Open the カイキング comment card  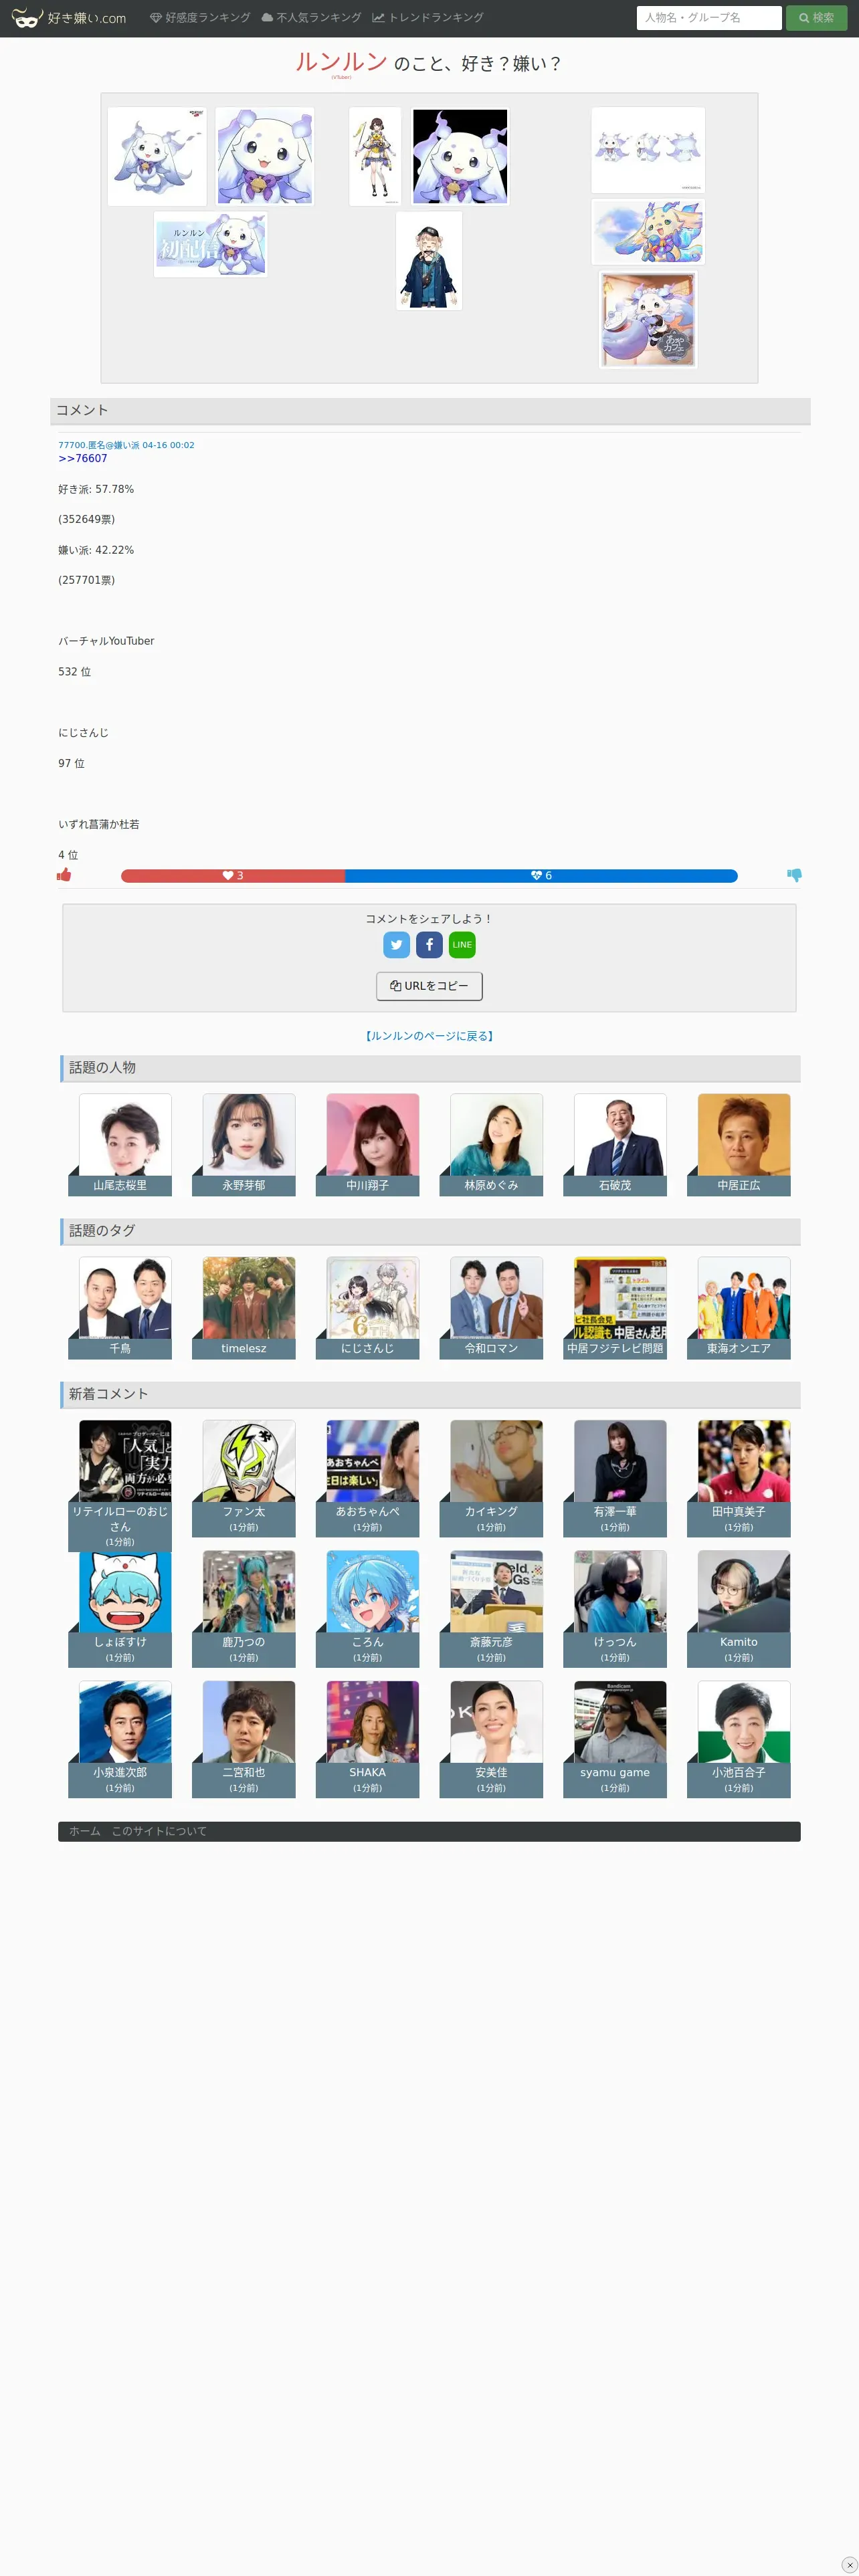[491, 1478]
